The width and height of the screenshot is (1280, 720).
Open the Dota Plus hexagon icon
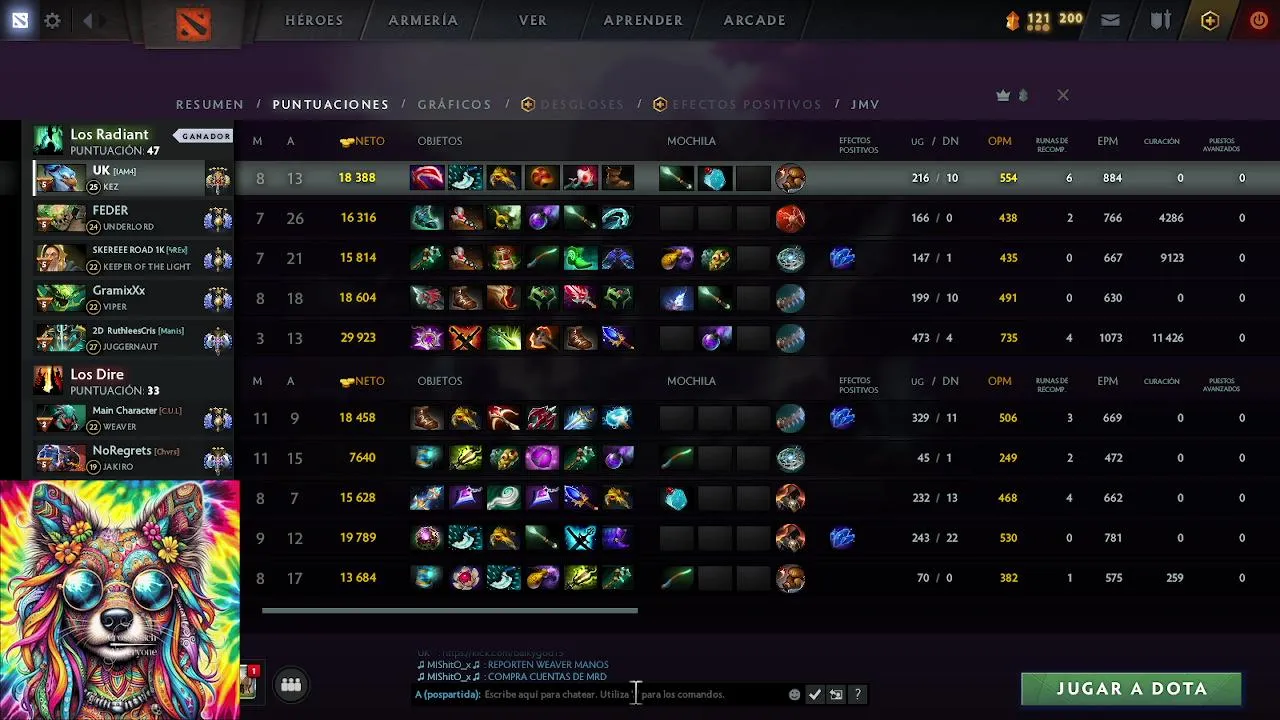(1210, 20)
